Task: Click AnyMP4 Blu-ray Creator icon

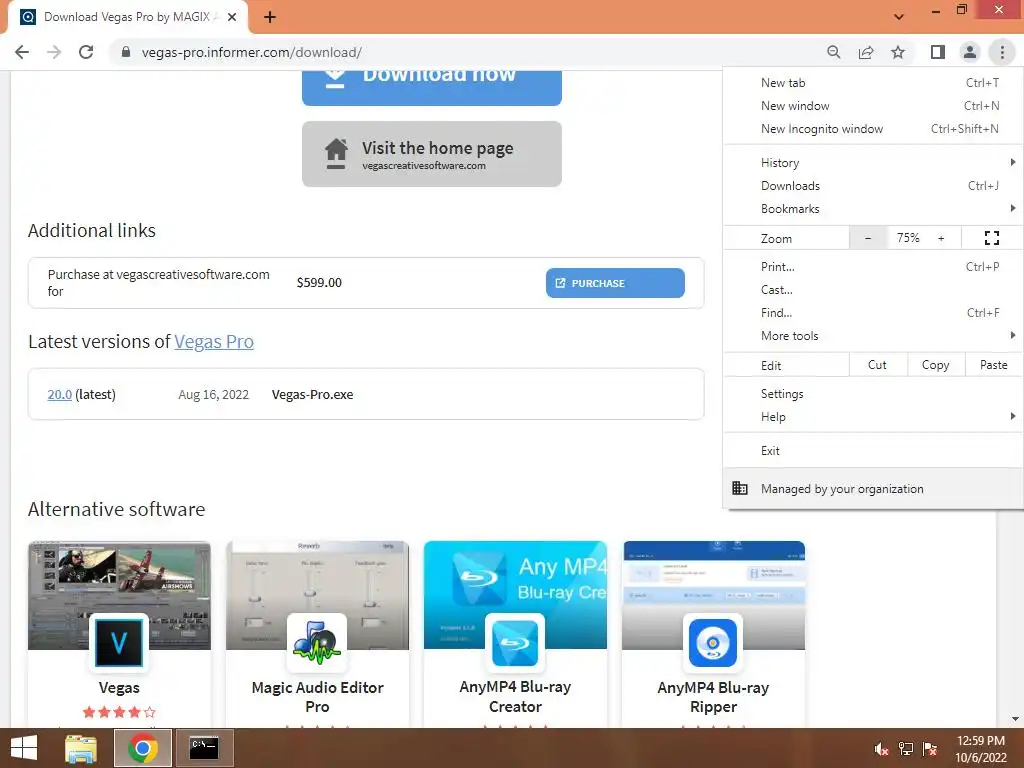Action: click(x=515, y=643)
